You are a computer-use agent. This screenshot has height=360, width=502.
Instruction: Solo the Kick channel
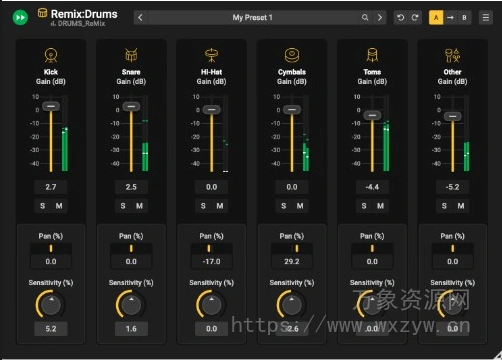pos(43,206)
